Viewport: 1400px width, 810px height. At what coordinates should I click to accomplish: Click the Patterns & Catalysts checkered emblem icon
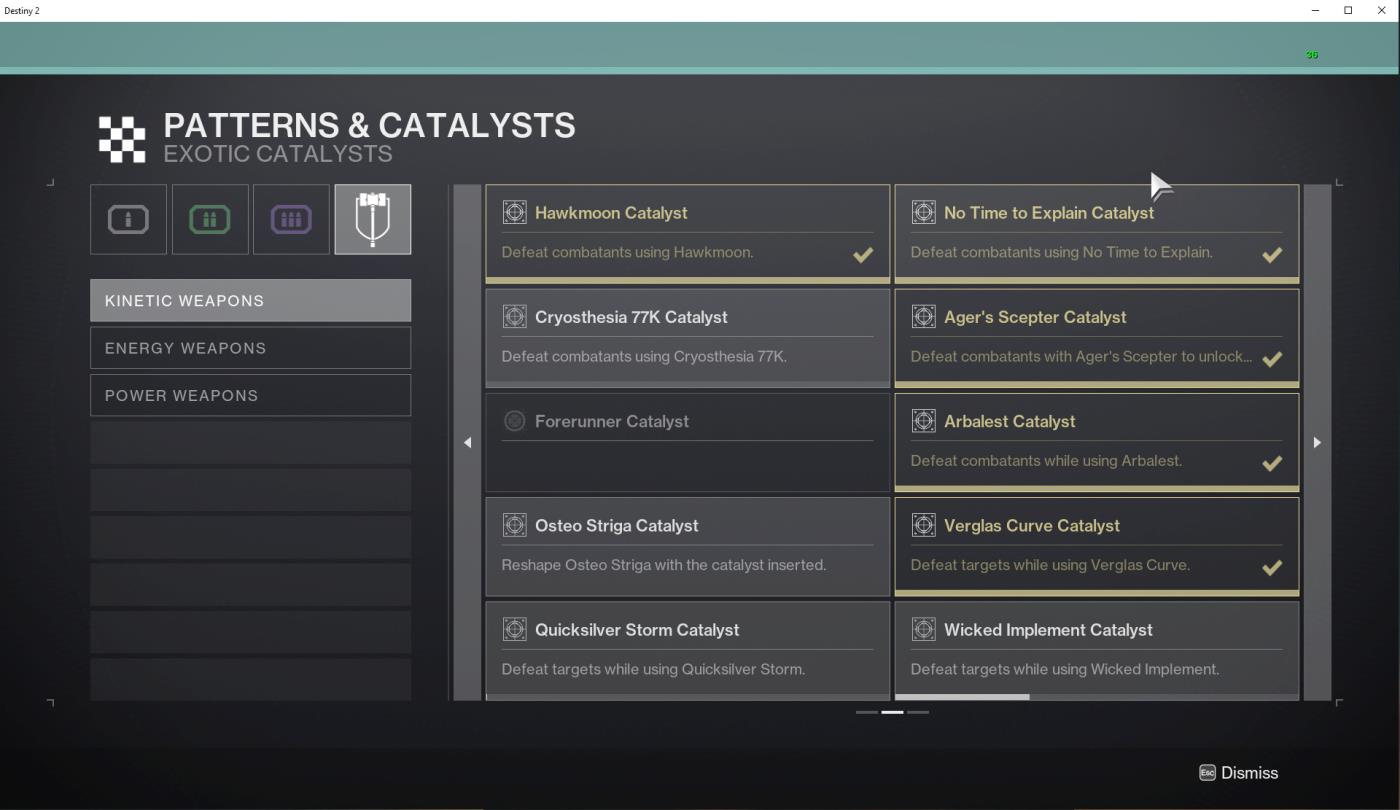pyautogui.click(x=122, y=138)
